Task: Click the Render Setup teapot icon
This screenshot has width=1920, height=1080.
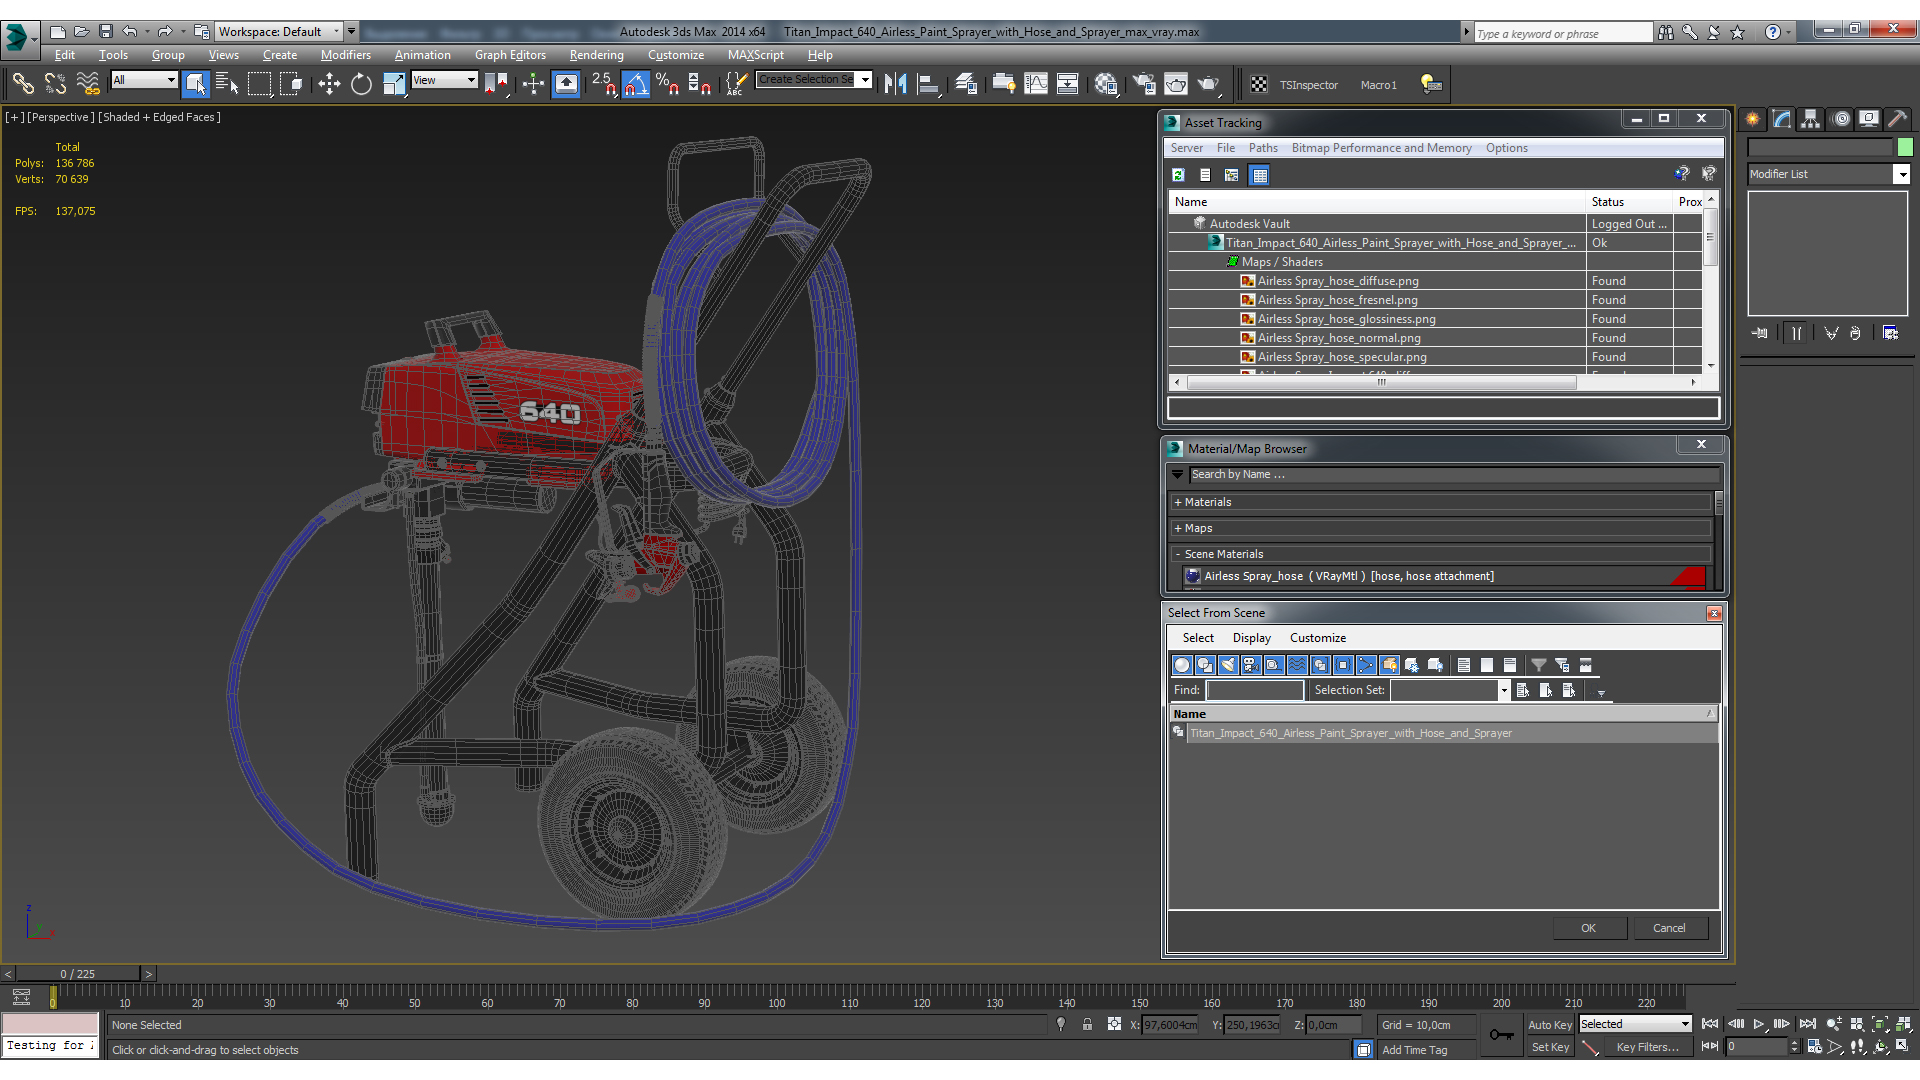Action: pos(1144,84)
